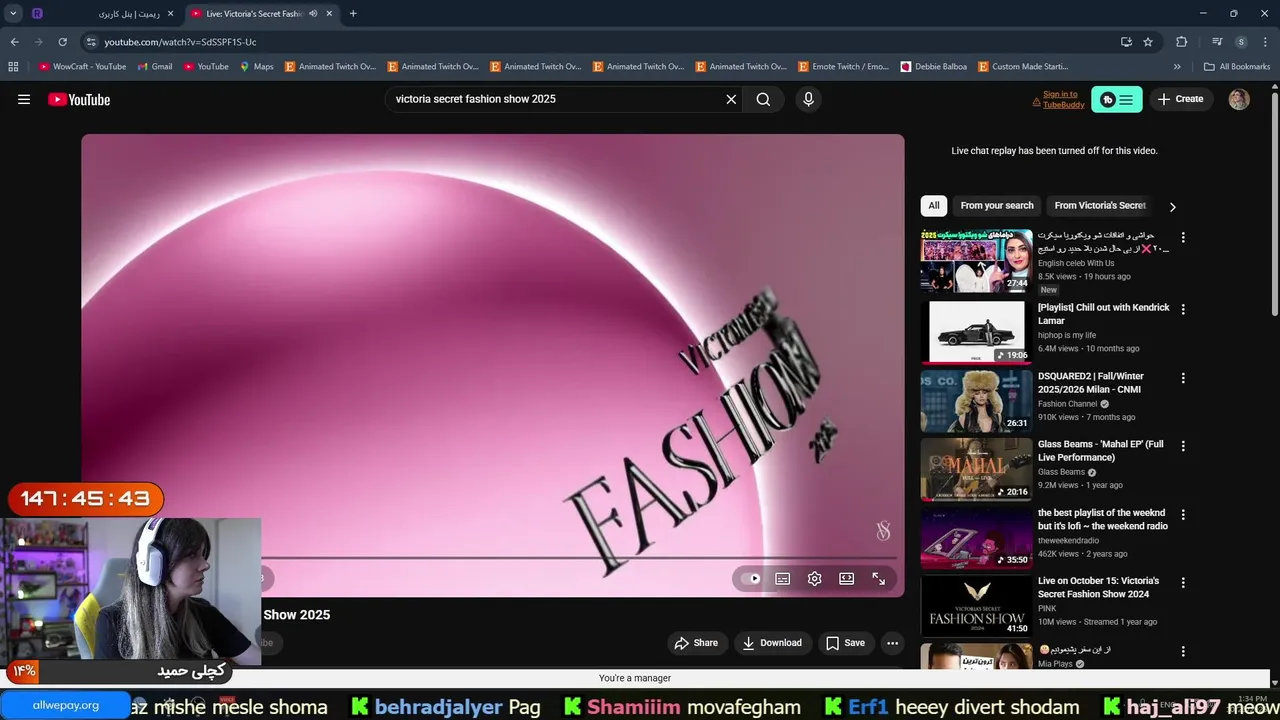Viewport: 1280px width, 720px height.
Task: Open options for Mia Plays video
Action: point(1183,651)
